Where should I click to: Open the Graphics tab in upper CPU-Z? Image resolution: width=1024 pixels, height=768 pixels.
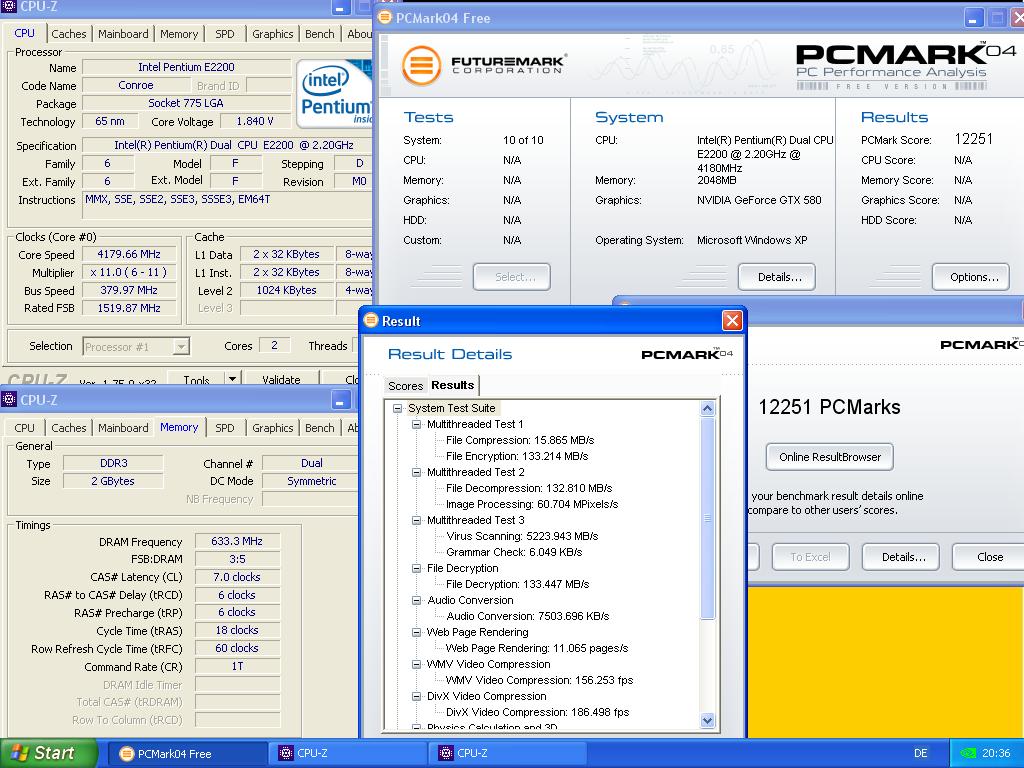[x=272, y=34]
